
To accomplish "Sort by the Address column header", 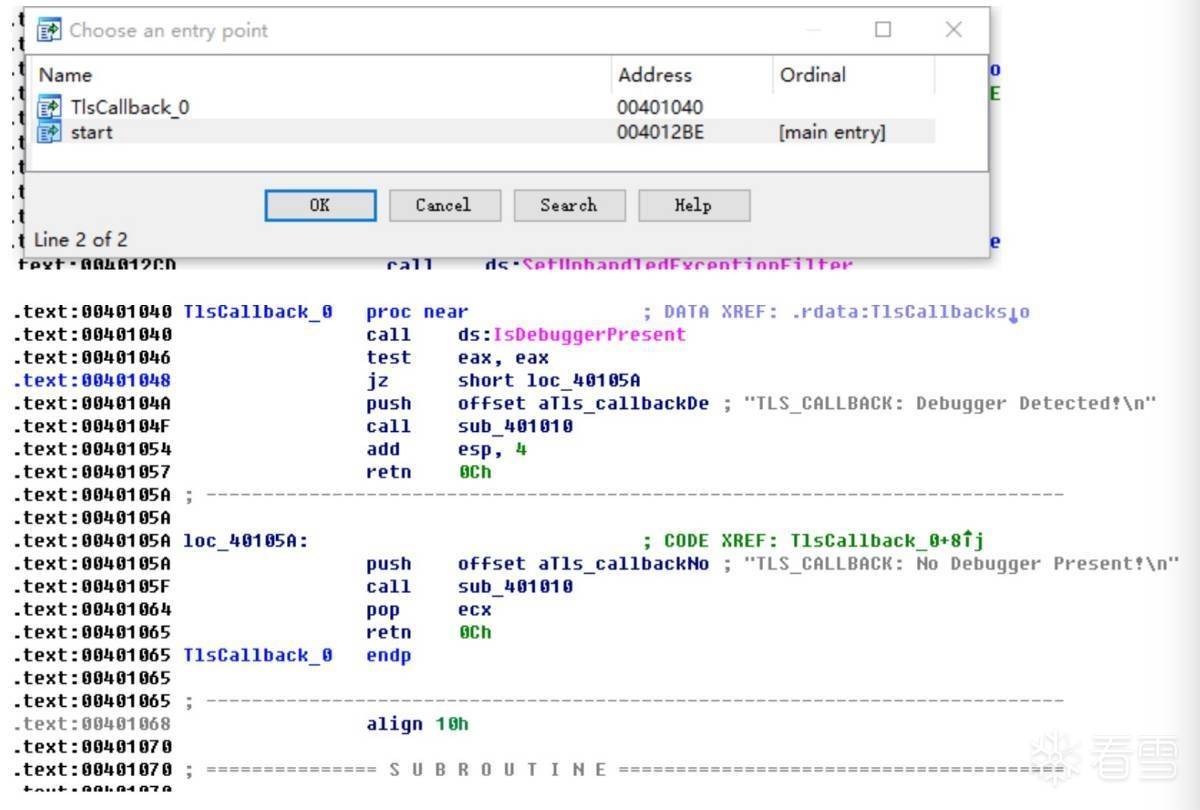I will (x=691, y=75).
